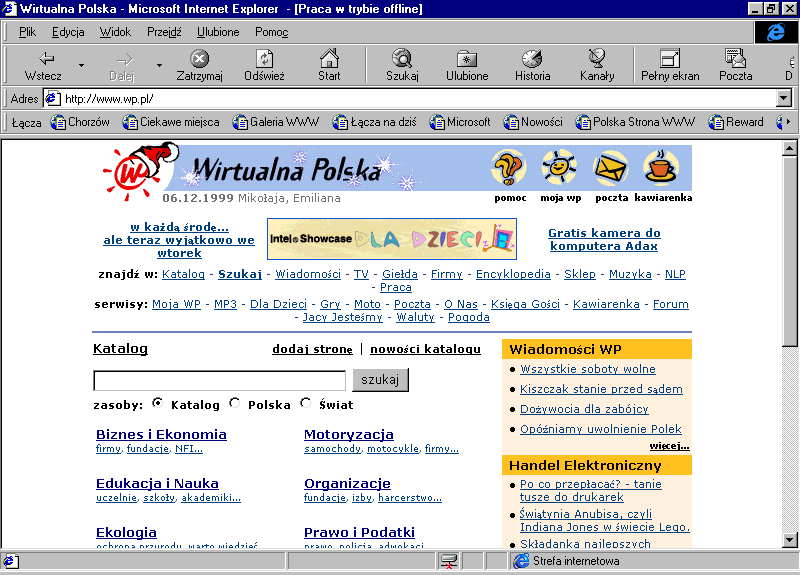Open the Wstecz back-history dropdown arrow

82,66
